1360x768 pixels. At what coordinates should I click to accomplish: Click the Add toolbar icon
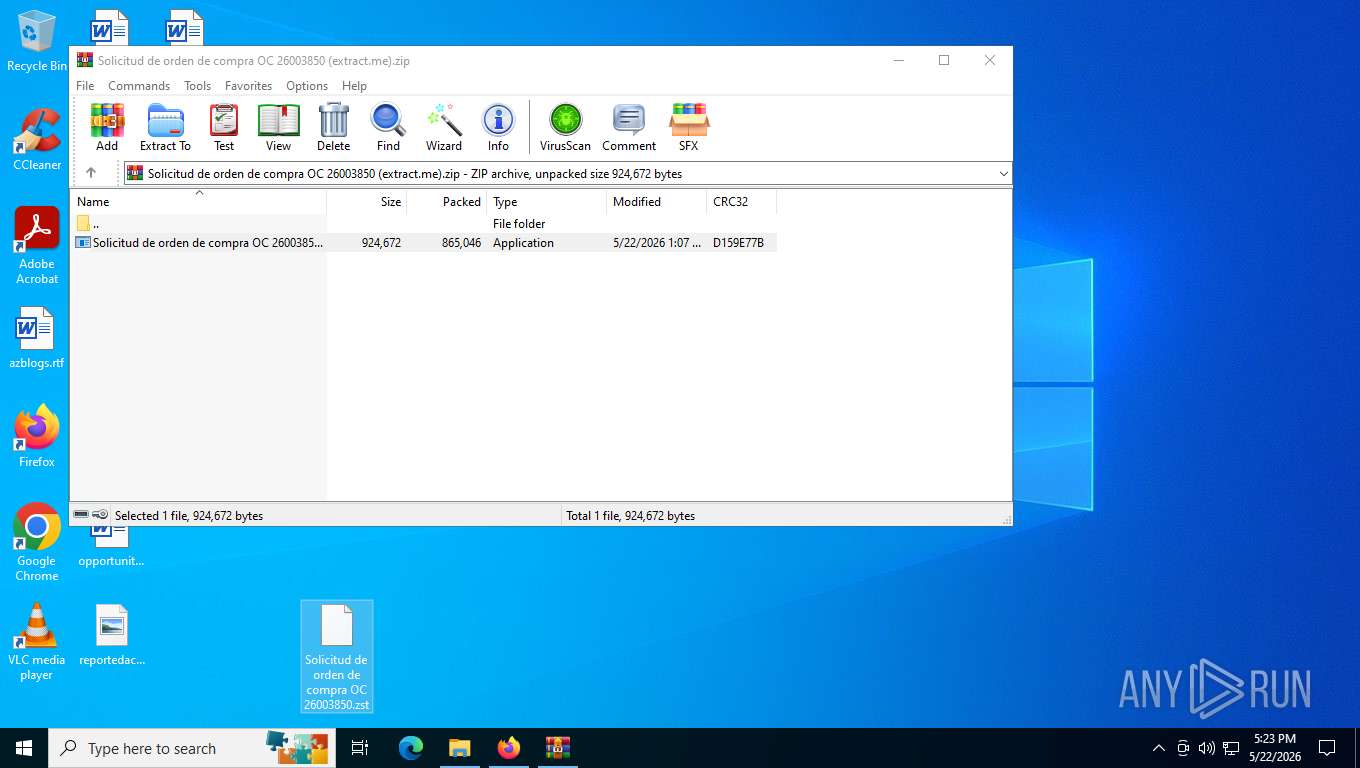[107, 127]
